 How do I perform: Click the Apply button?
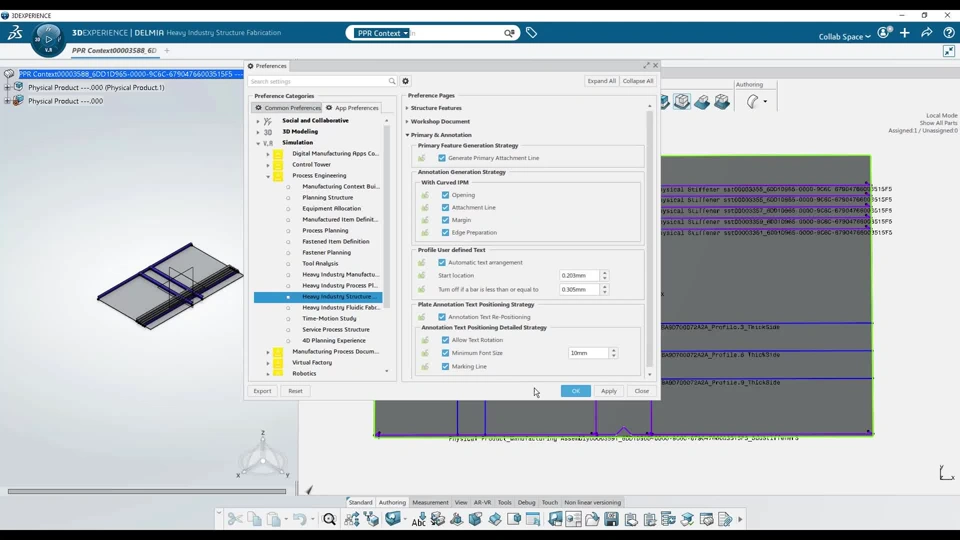click(x=609, y=391)
